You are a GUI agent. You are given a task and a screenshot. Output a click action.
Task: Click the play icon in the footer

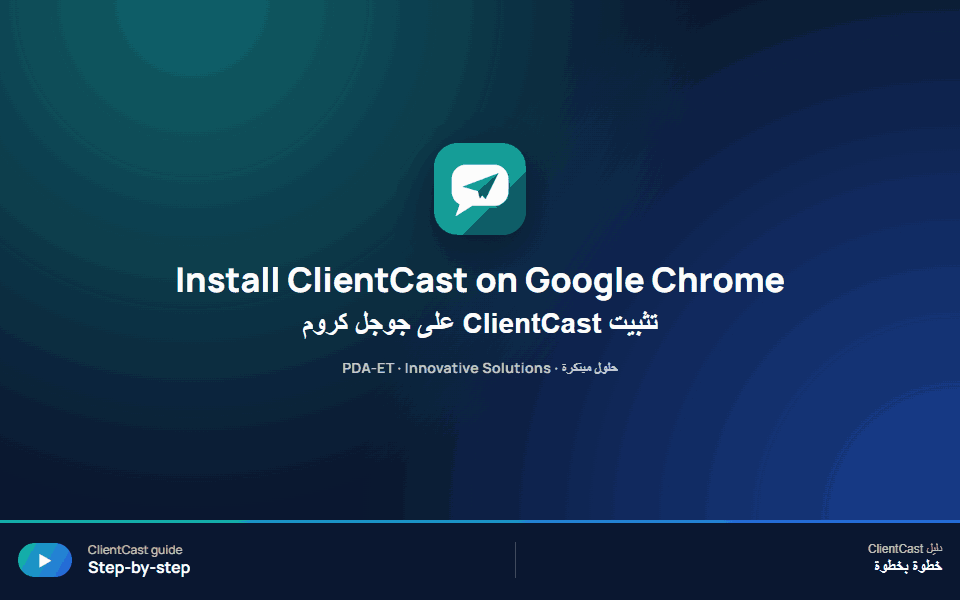[45, 560]
